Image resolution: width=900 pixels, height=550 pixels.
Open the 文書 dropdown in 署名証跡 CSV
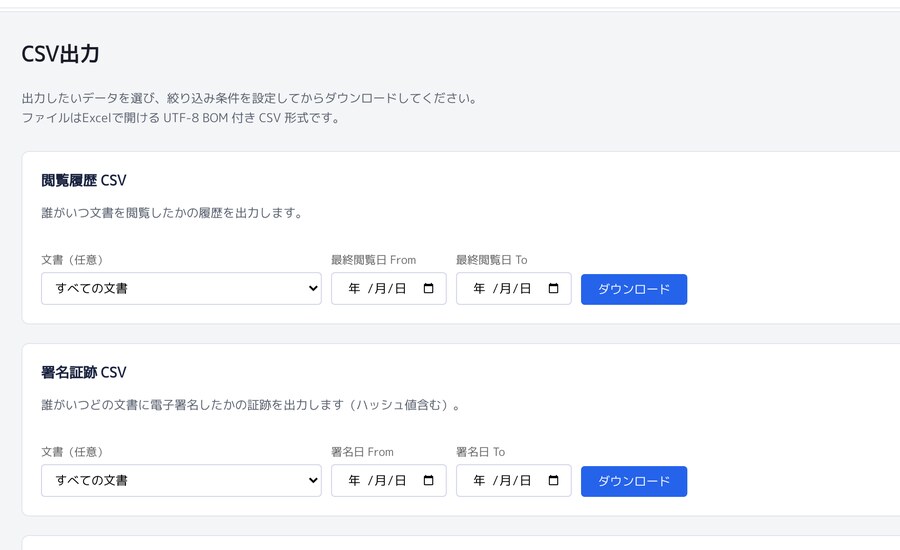tap(181, 481)
